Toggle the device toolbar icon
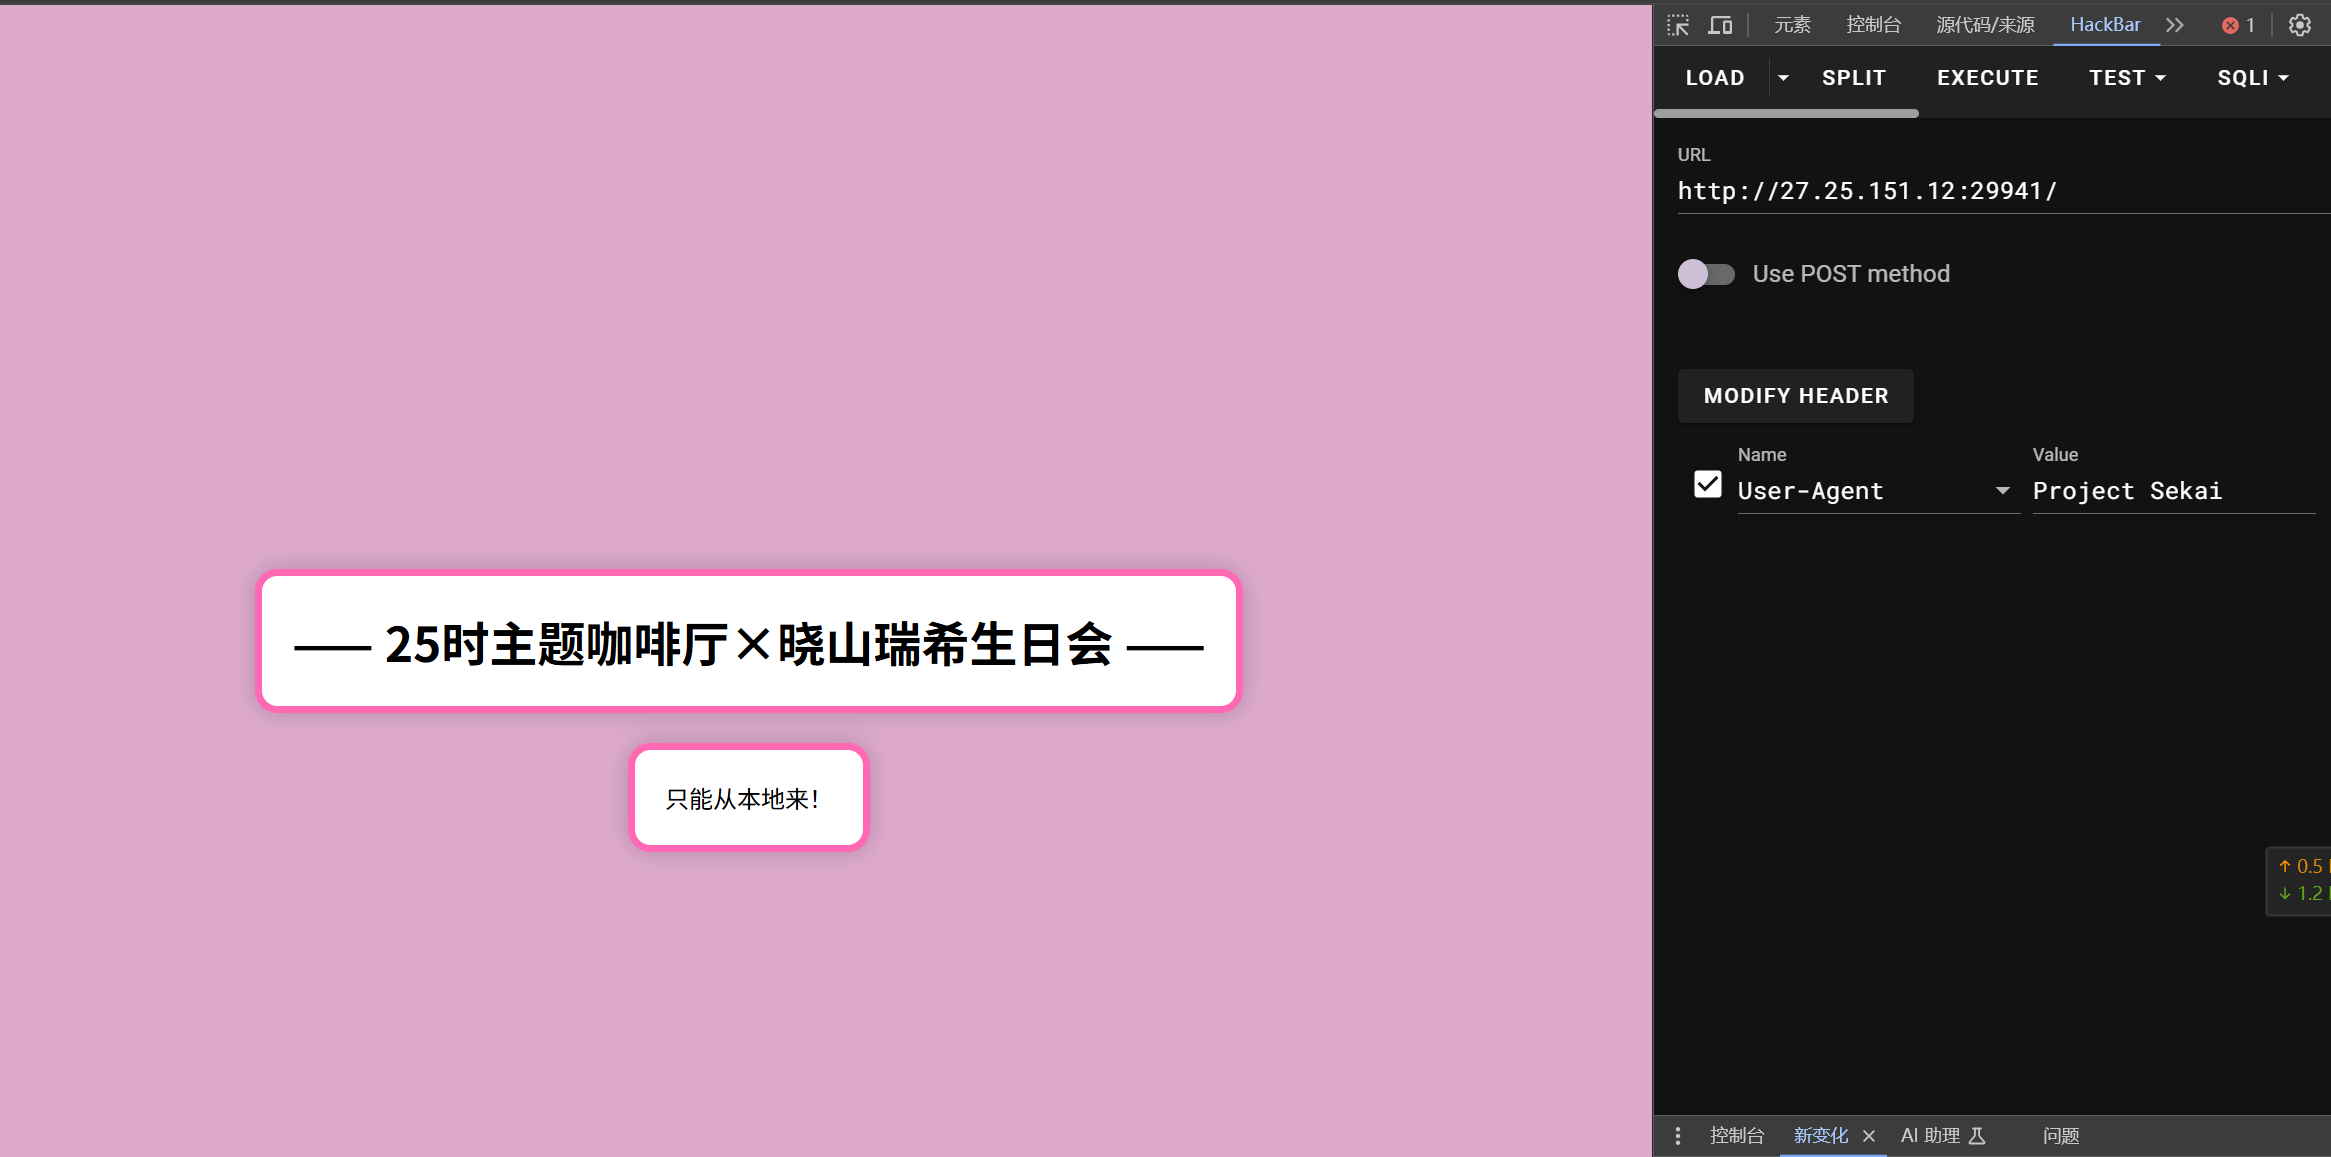This screenshot has height=1157, width=2331. coord(1720,25)
